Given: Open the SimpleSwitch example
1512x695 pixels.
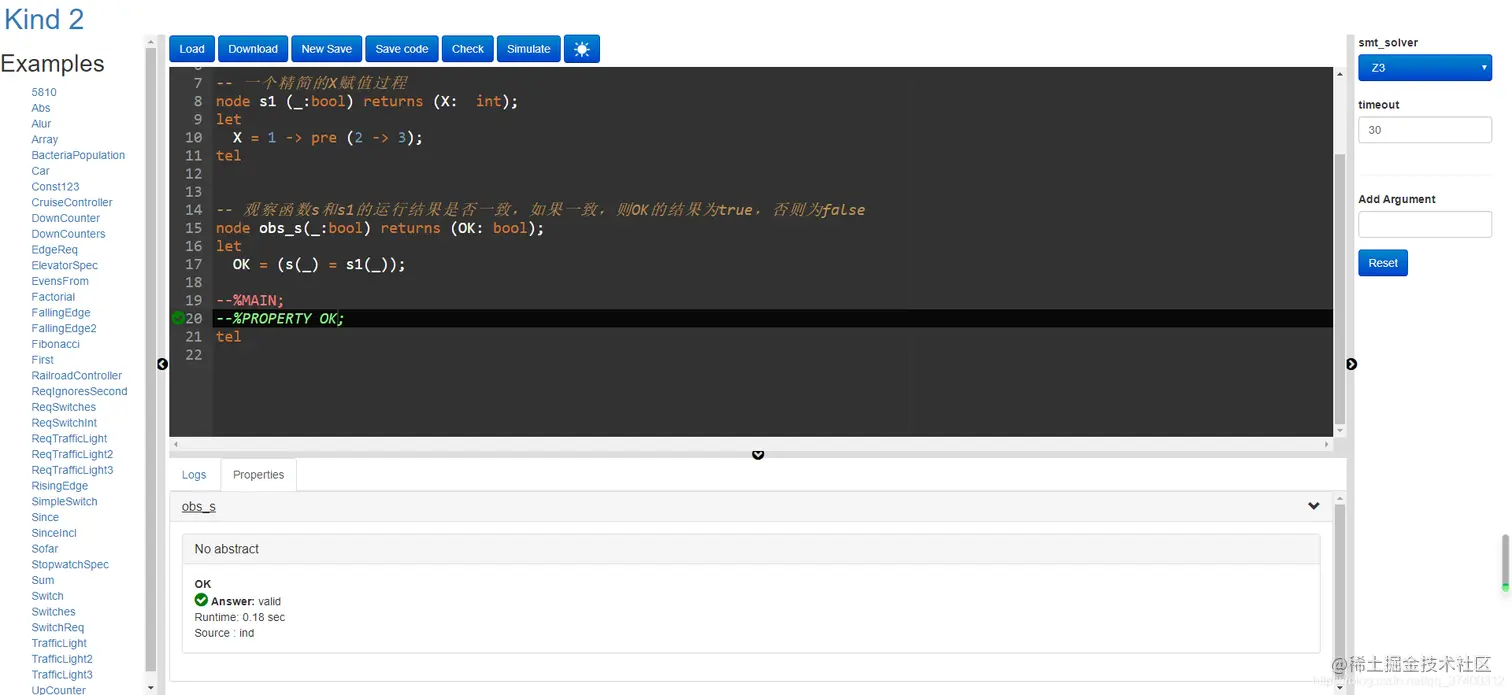Looking at the screenshot, I should [64, 502].
